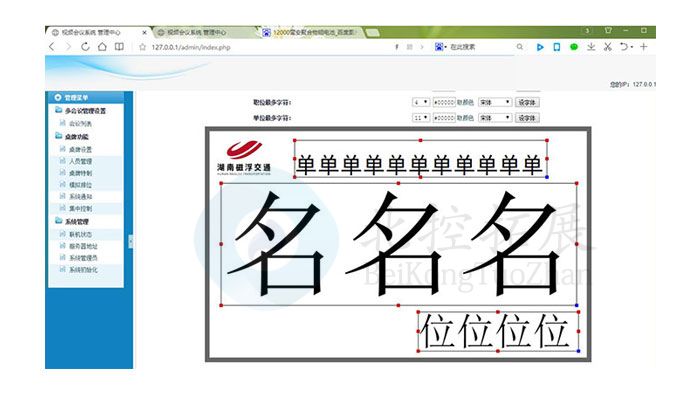Switch to the second 视频会议系统 tab

point(196,33)
